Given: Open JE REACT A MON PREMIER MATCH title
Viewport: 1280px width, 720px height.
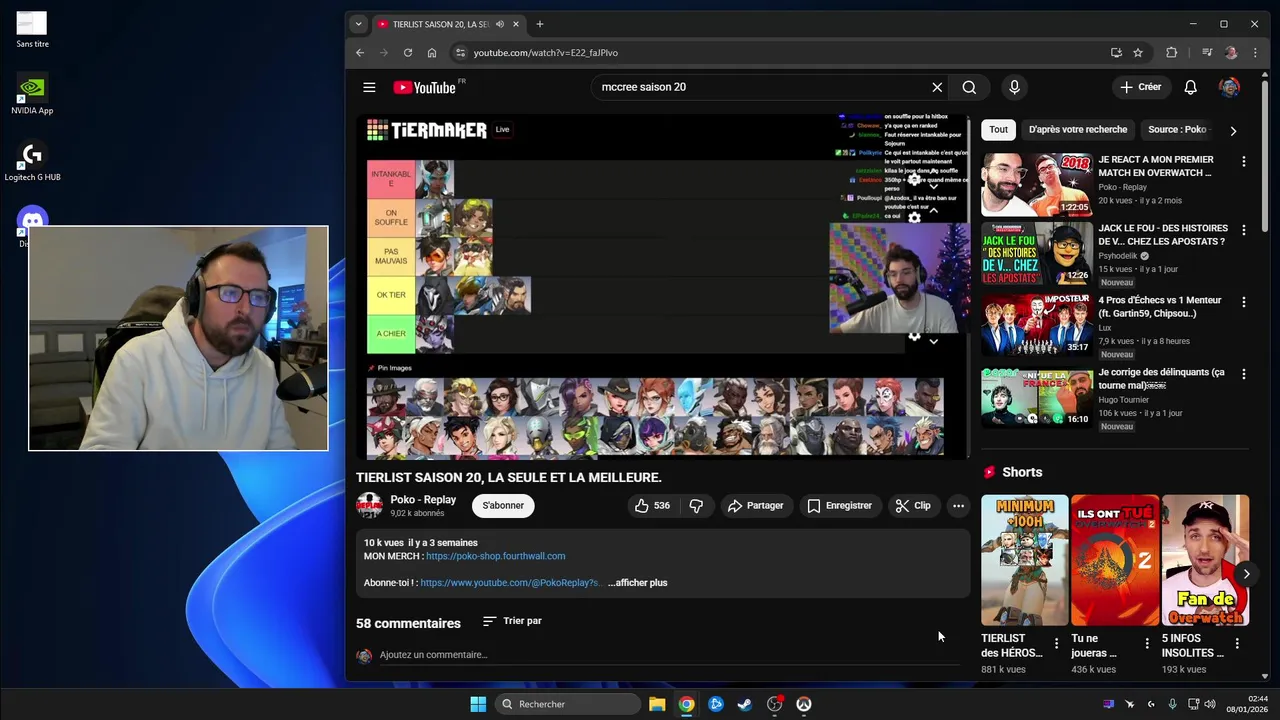Looking at the screenshot, I should 1156,166.
